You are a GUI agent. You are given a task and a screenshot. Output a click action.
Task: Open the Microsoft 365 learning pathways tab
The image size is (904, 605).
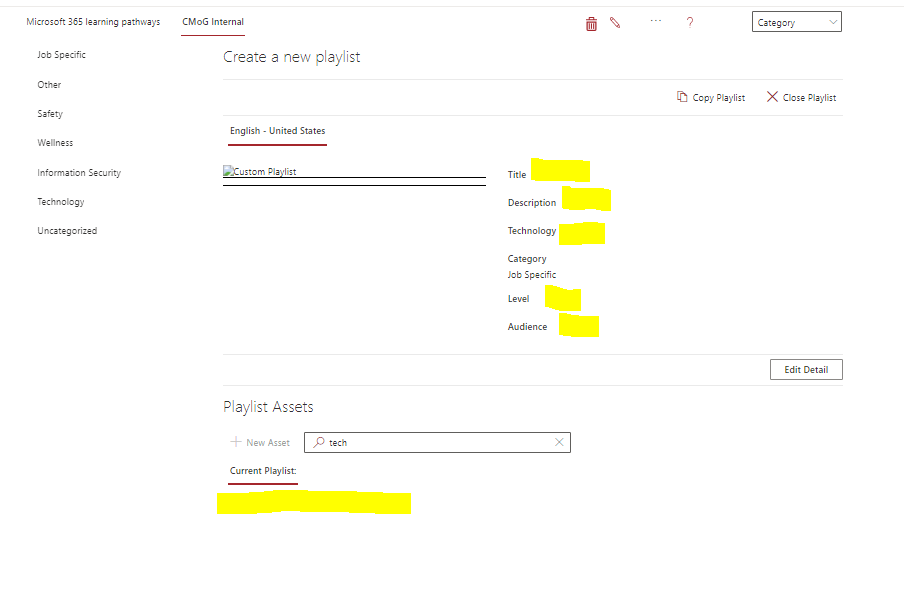click(x=94, y=20)
